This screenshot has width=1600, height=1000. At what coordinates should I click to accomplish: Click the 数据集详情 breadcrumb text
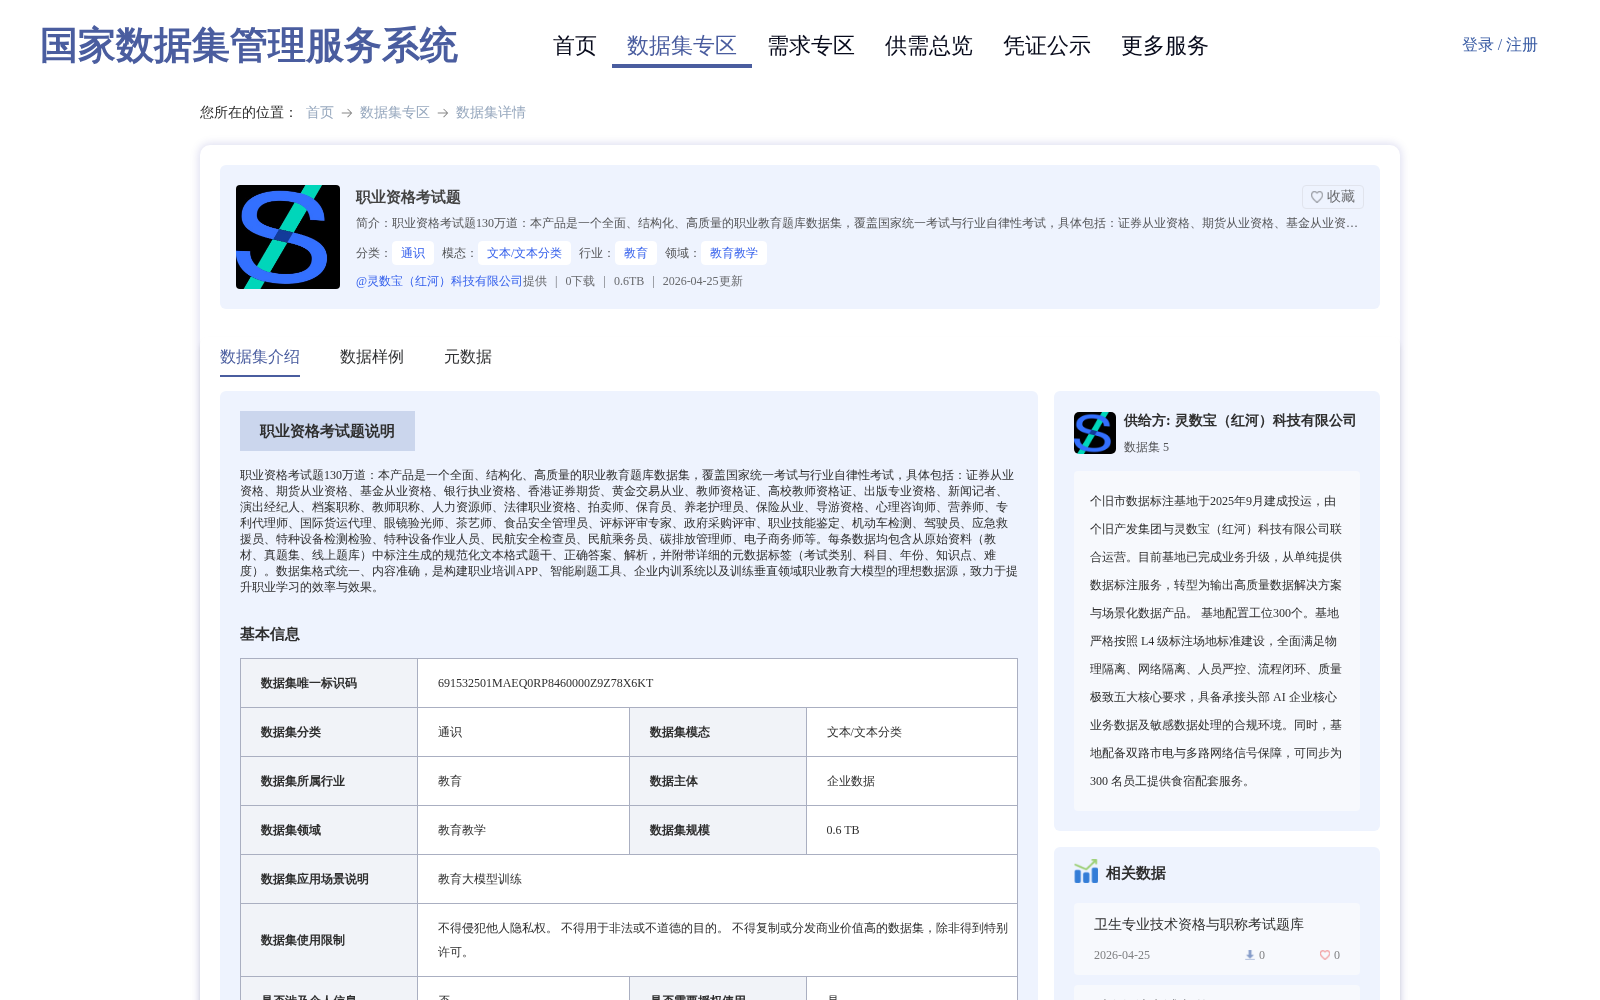point(491,112)
